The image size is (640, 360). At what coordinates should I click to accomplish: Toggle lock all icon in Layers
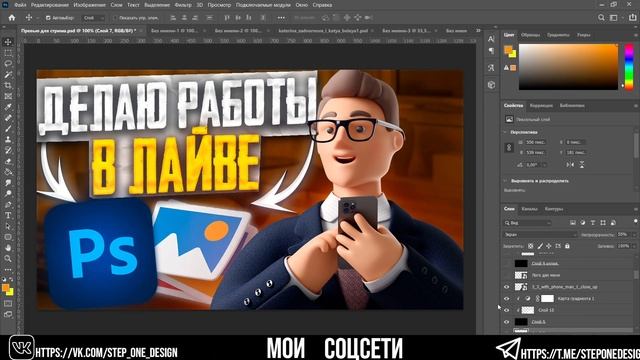(567, 246)
